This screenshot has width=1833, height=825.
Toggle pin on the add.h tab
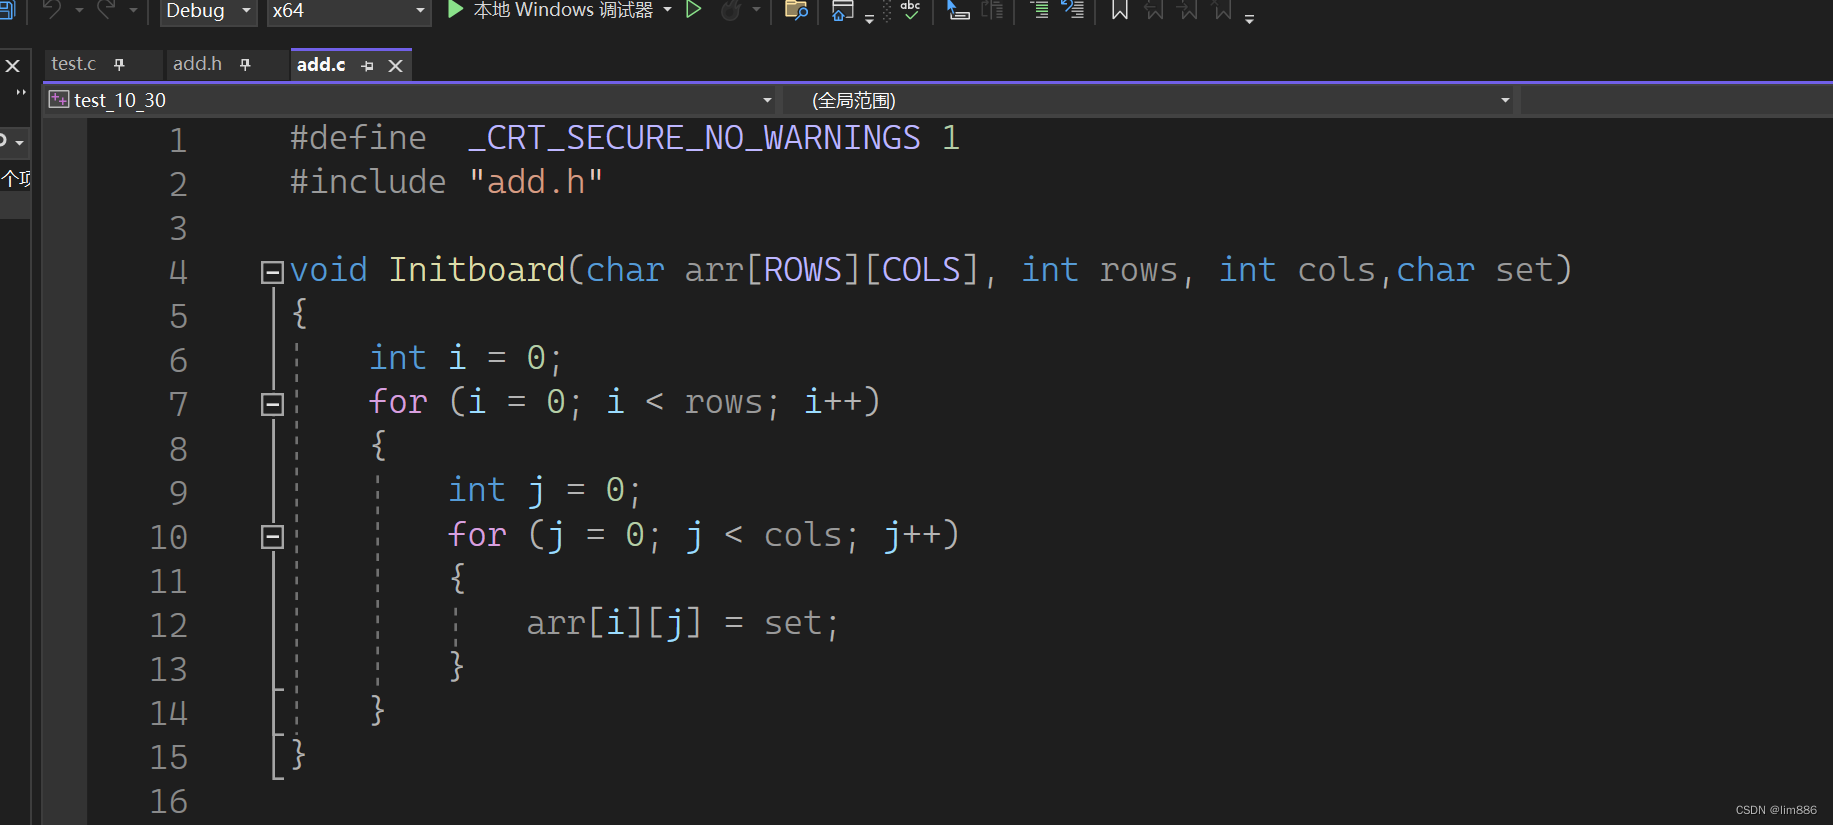click(x=245, y=65)
